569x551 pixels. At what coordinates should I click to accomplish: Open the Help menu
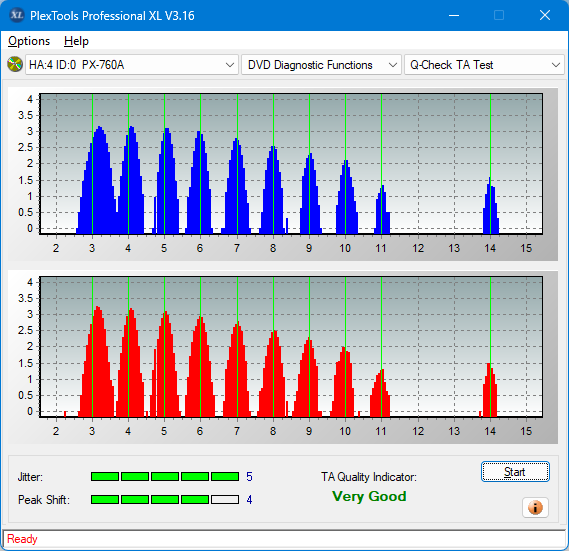tap(76, 41)
